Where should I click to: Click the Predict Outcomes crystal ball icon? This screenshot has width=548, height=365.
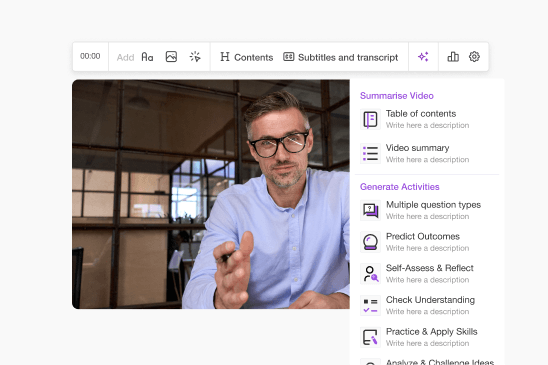[370, 242]
